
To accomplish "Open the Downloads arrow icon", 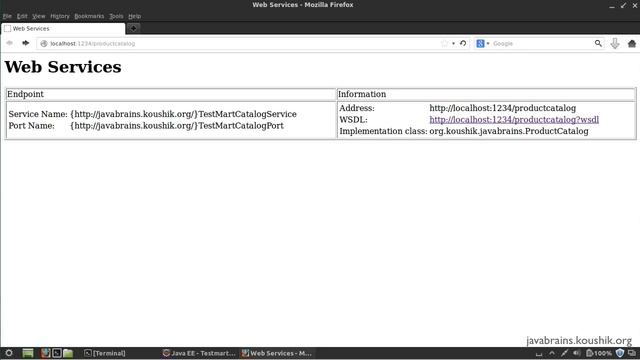I will point(615,43).
